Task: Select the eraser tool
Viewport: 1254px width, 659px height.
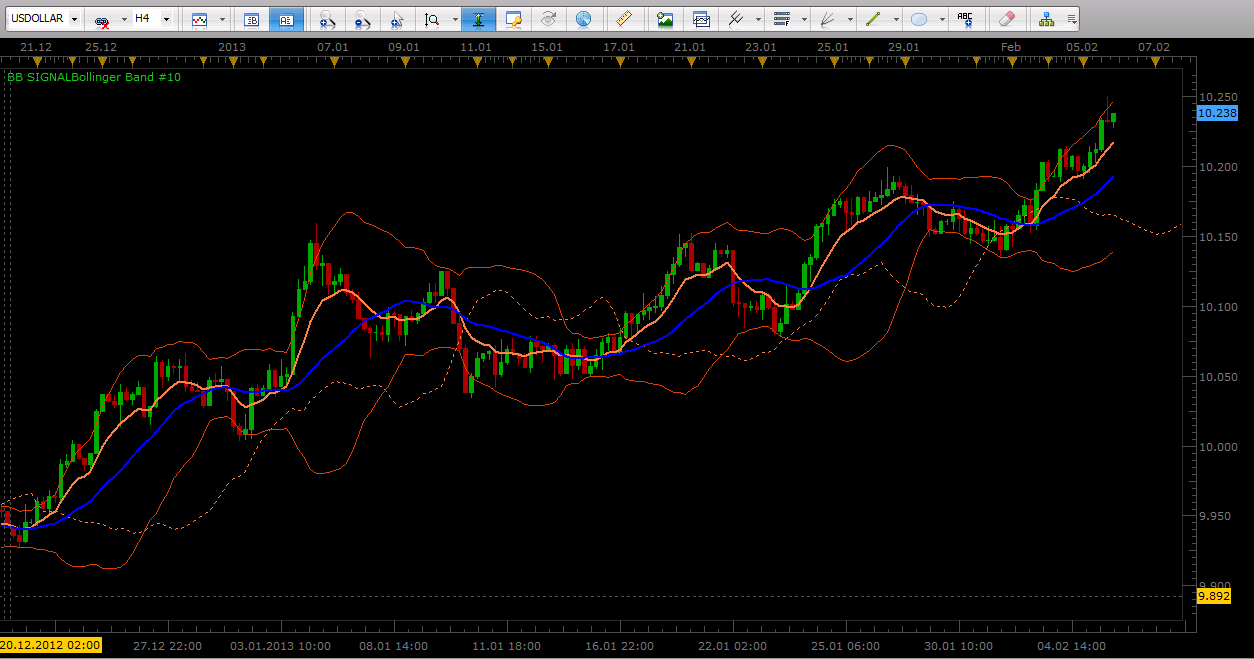Action: tap(1006, 18)
